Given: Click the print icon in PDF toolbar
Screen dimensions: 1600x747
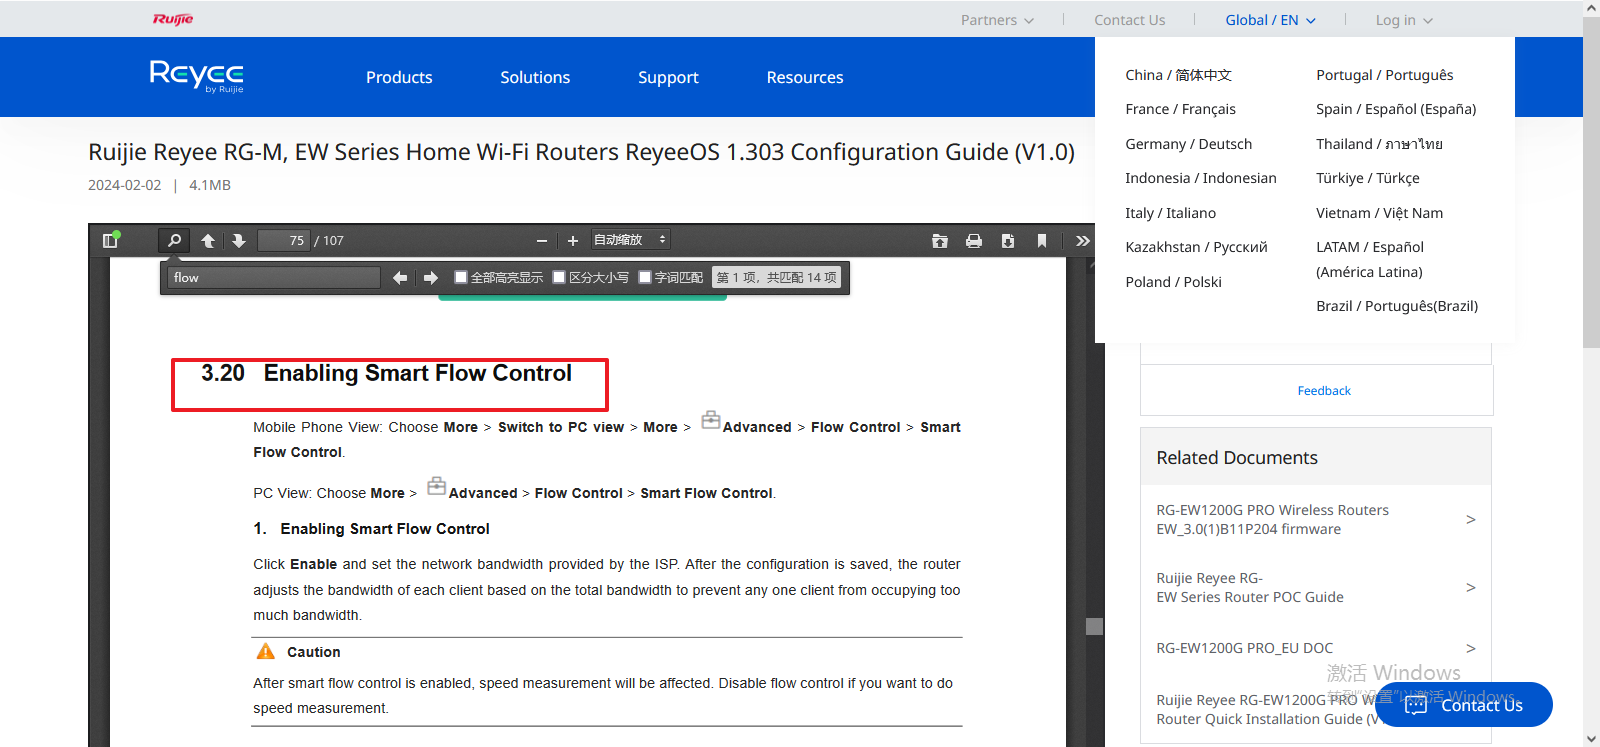Looking at the screenshot, I should [x=973, y=240].
